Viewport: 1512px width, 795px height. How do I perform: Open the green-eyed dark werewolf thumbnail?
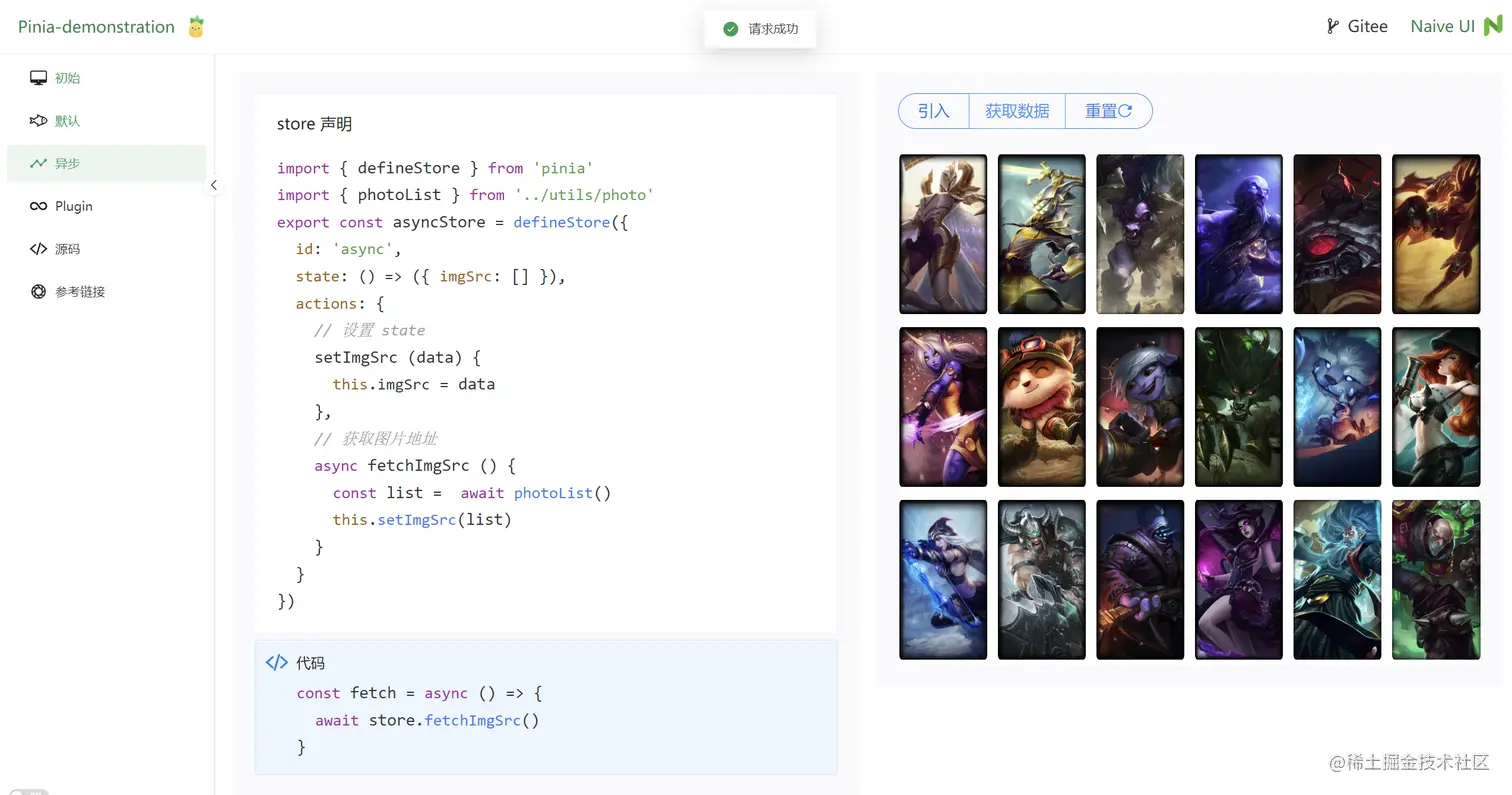click(1239, 407)
